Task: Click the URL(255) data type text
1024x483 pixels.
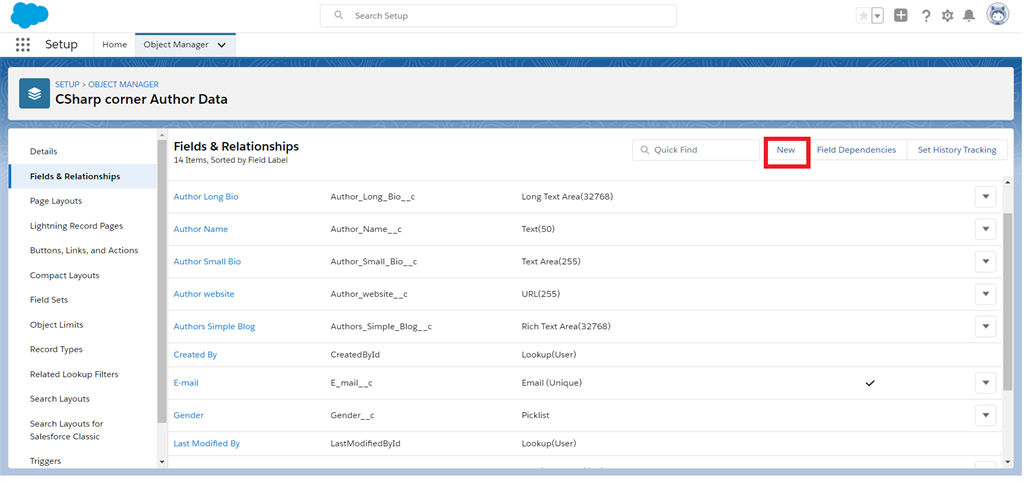Action: tap(541, 294)
